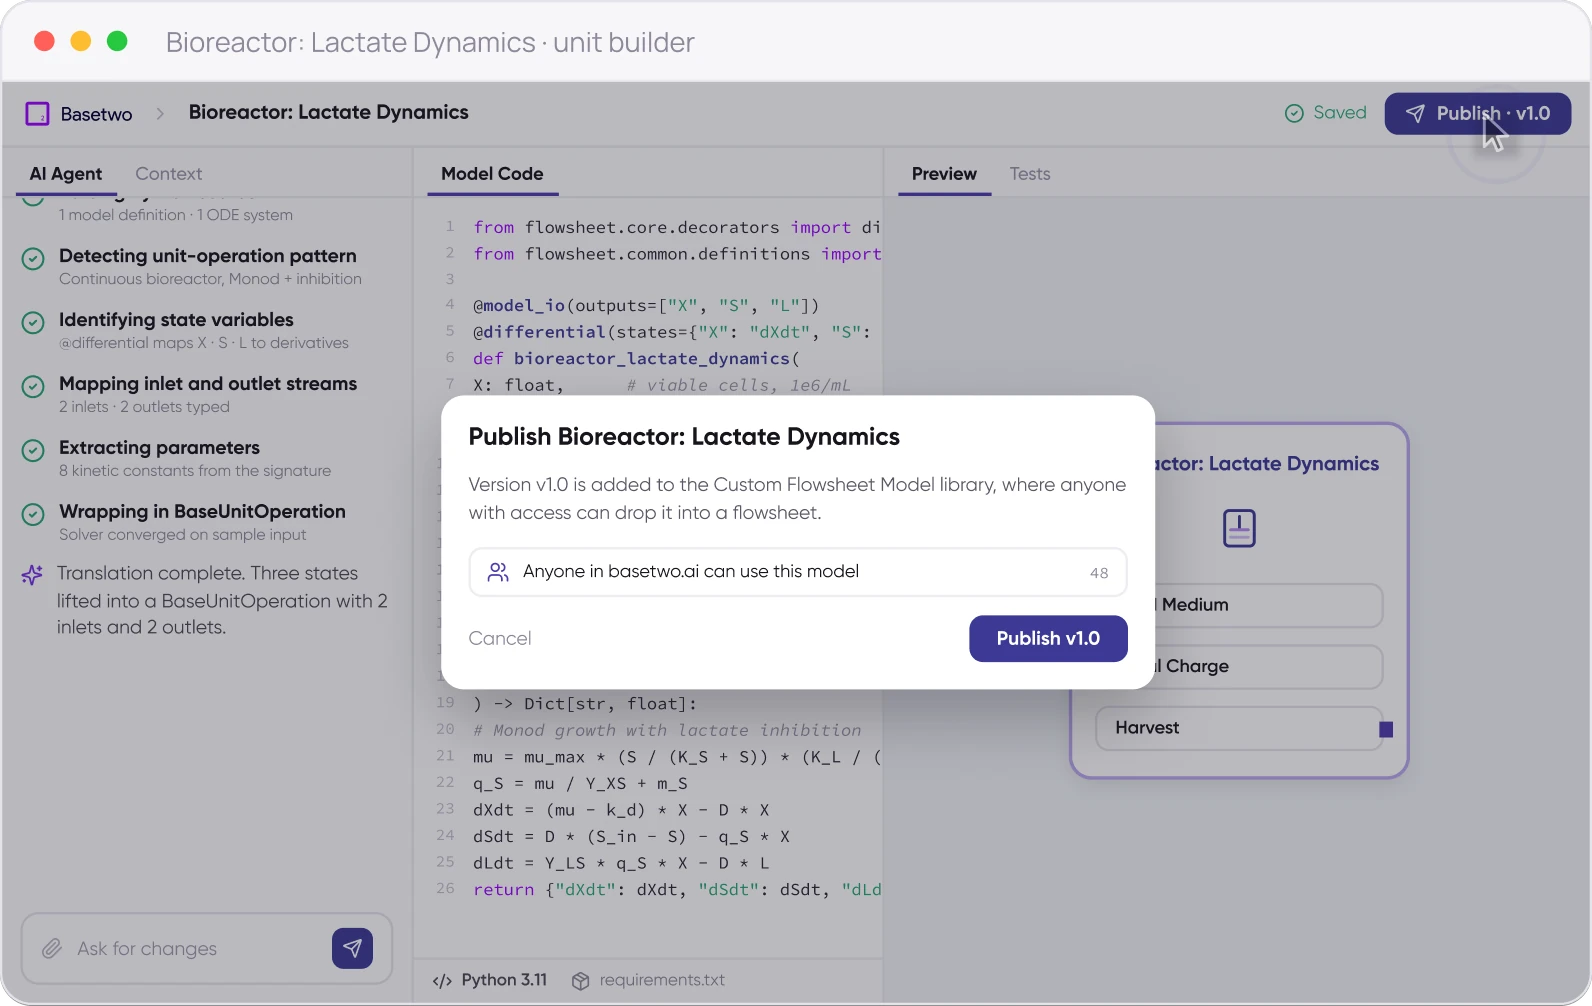Click the Publish · v1.0 header button
Screen dimensions: 1592x1006
point(1478,113)
